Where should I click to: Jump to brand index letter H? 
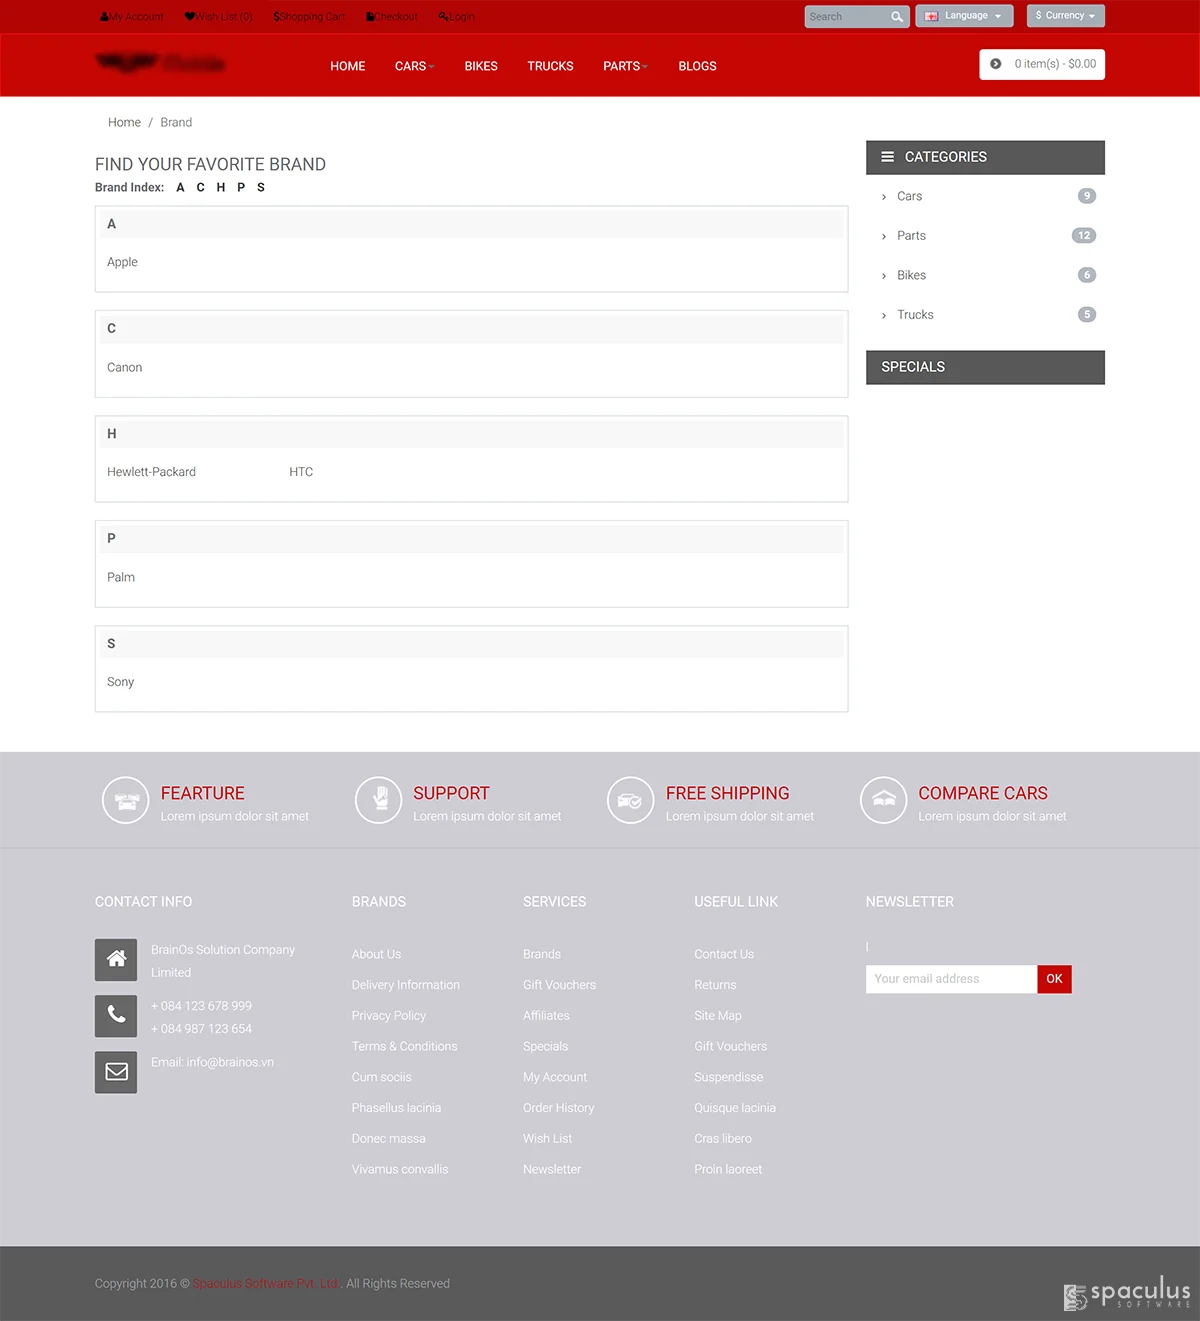[221, 187]
